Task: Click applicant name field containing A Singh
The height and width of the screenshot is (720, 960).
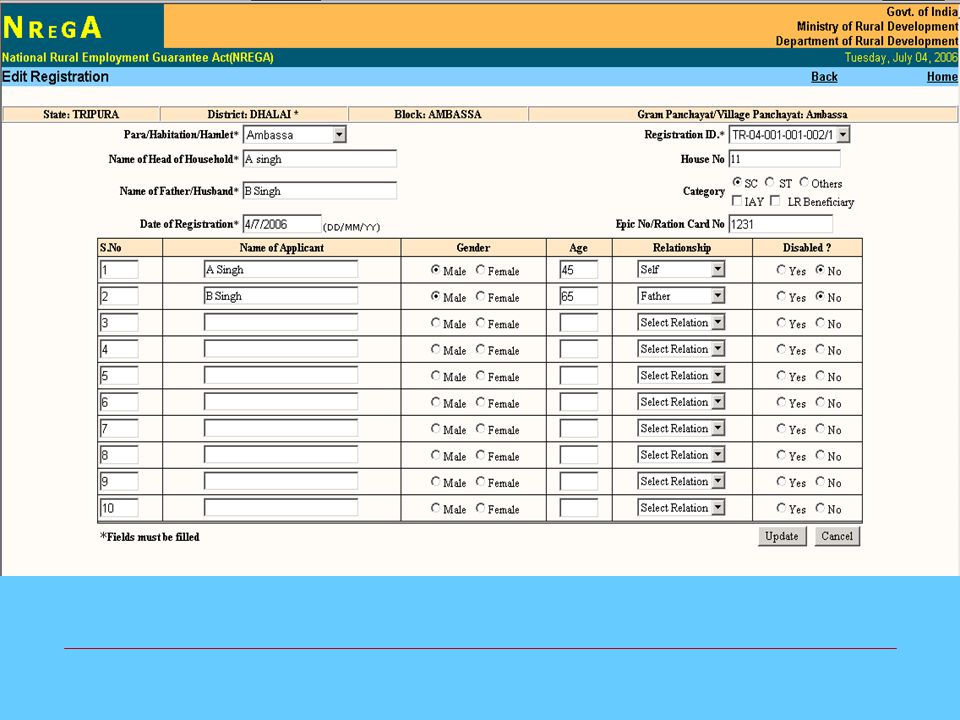Action: [x=281, y=269]
